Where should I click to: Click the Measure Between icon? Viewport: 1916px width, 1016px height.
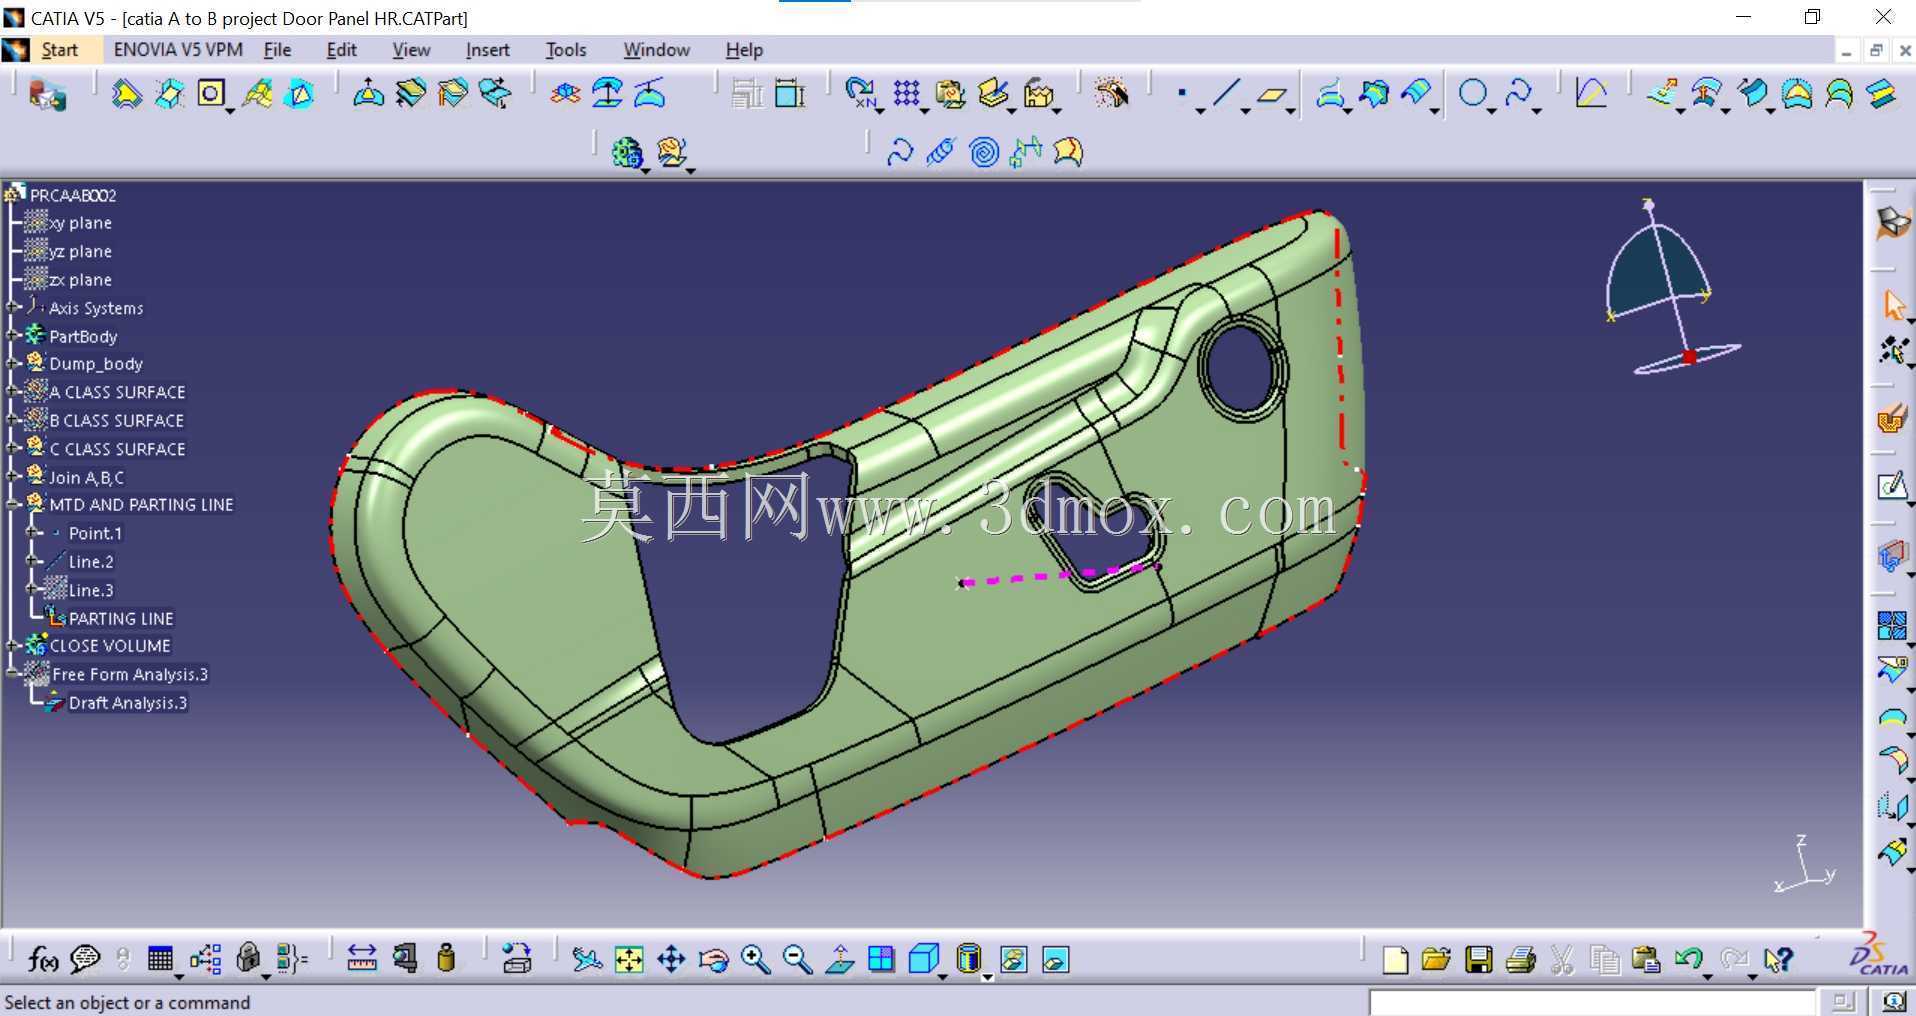coord(361,959)
